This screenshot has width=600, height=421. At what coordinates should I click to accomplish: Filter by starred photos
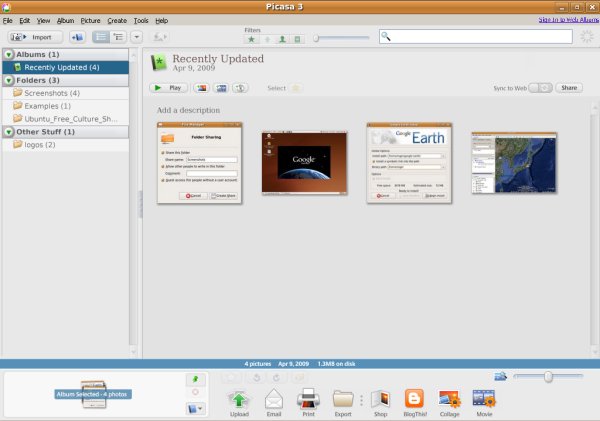[251, 39]
